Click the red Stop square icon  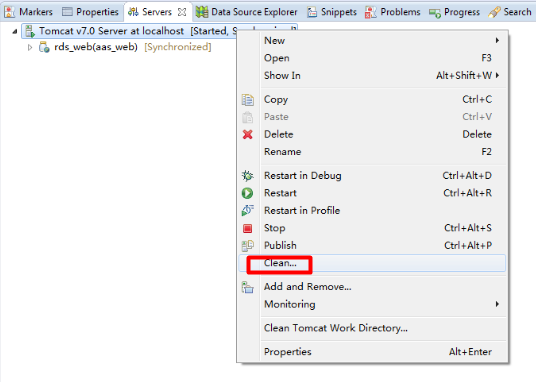(x=247, y=228)
